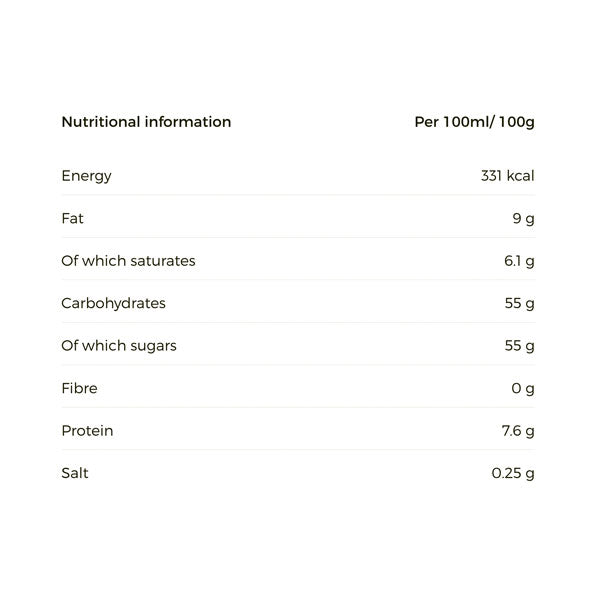Select the 0 g fibre value

[523, 388]
